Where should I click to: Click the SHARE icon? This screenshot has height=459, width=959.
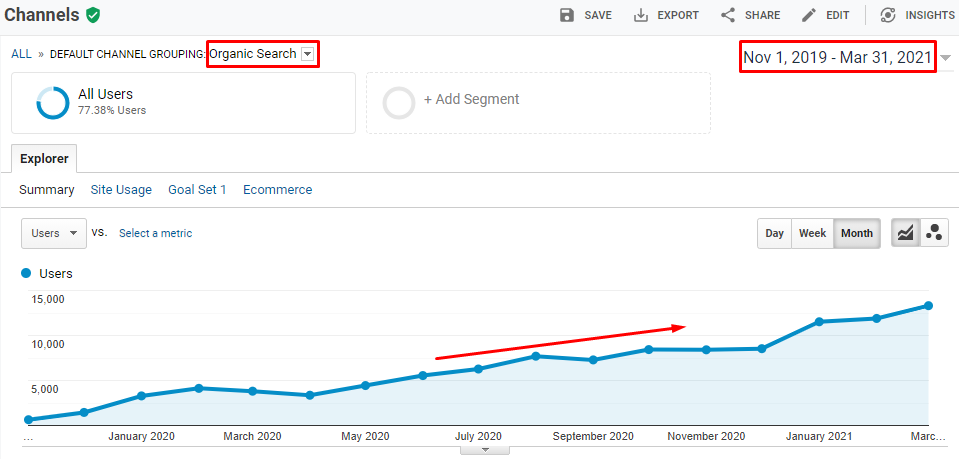click(728, 15)
